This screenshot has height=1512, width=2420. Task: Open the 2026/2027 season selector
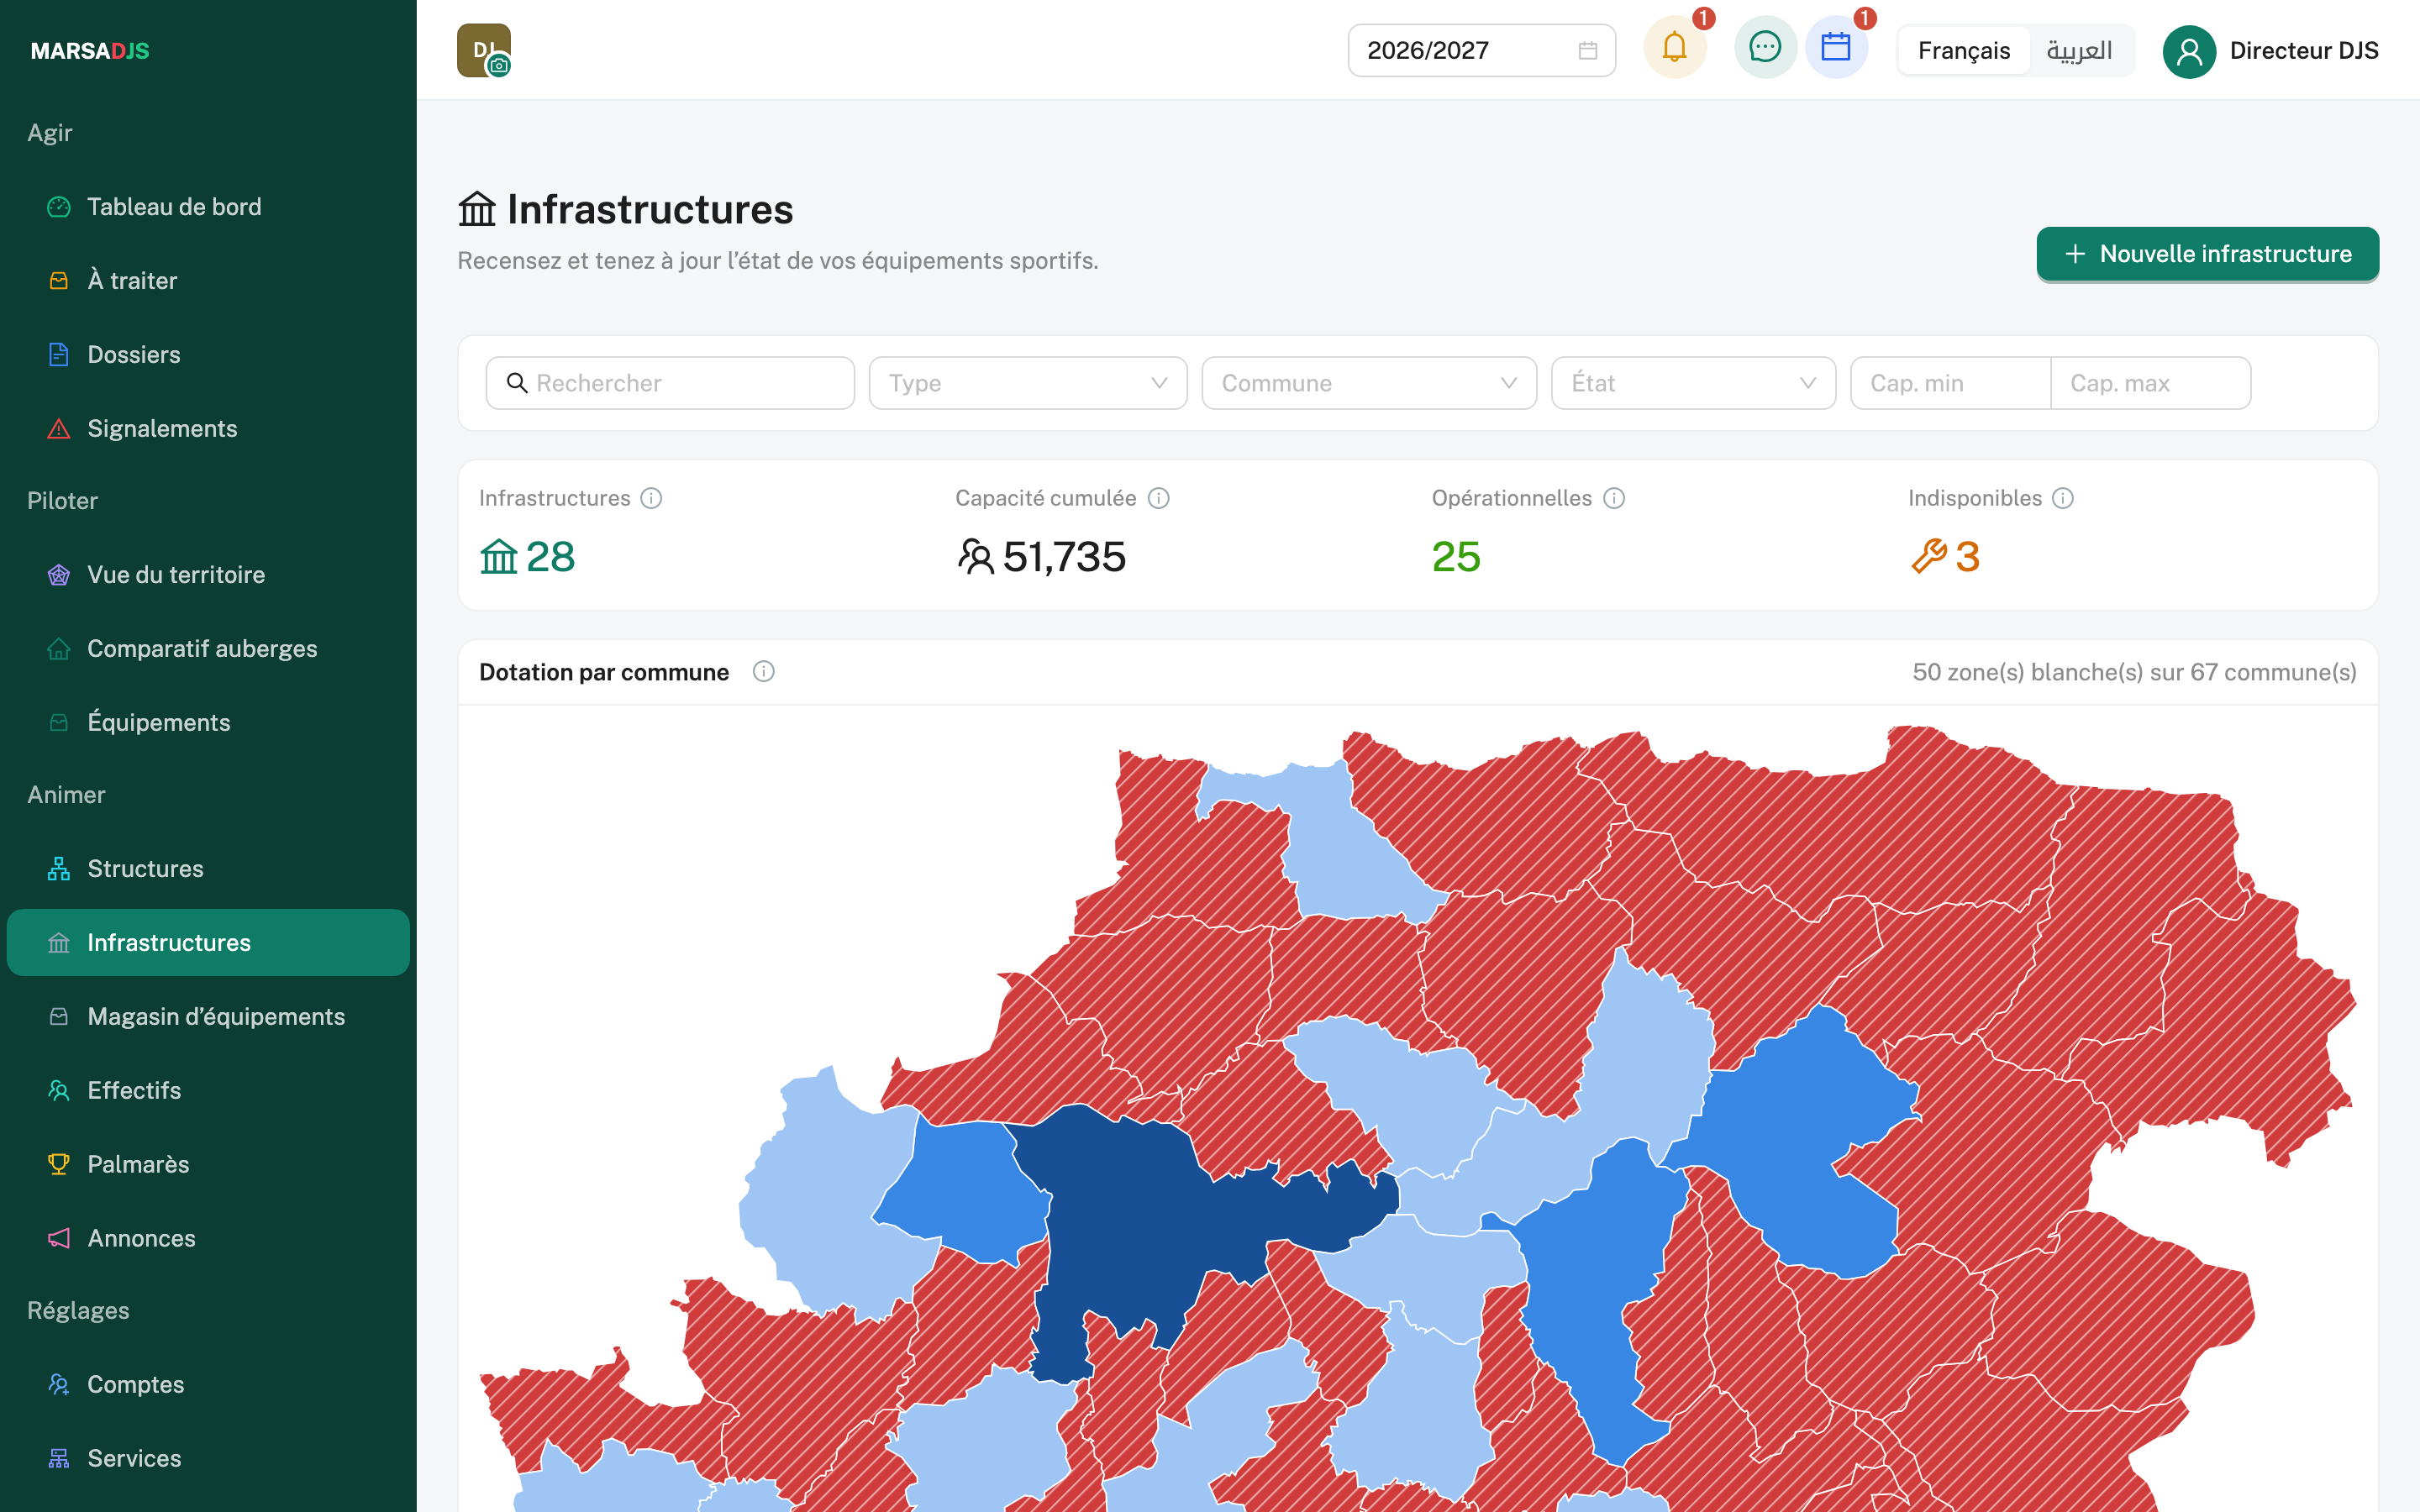(x=1481, y=51)
